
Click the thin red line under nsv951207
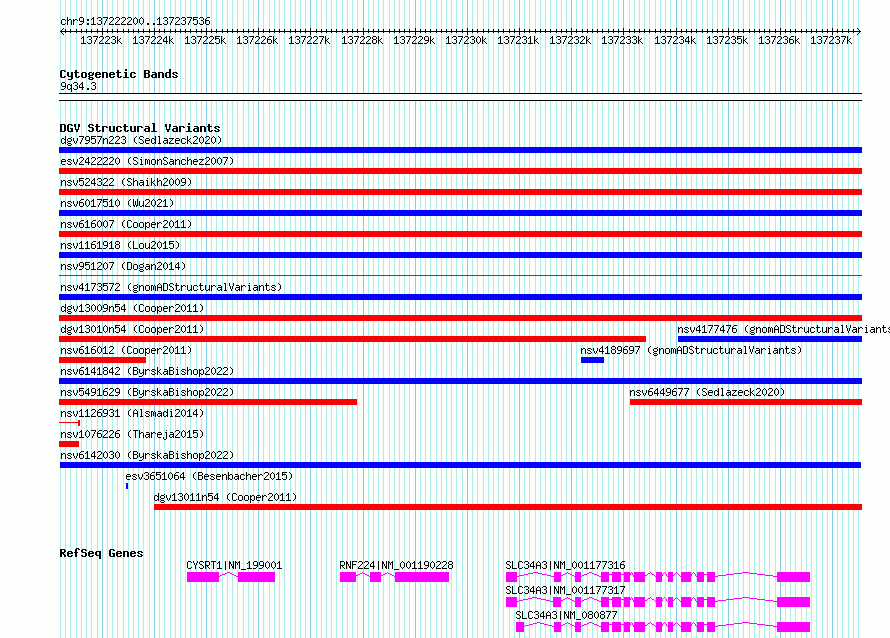point(460,276)
